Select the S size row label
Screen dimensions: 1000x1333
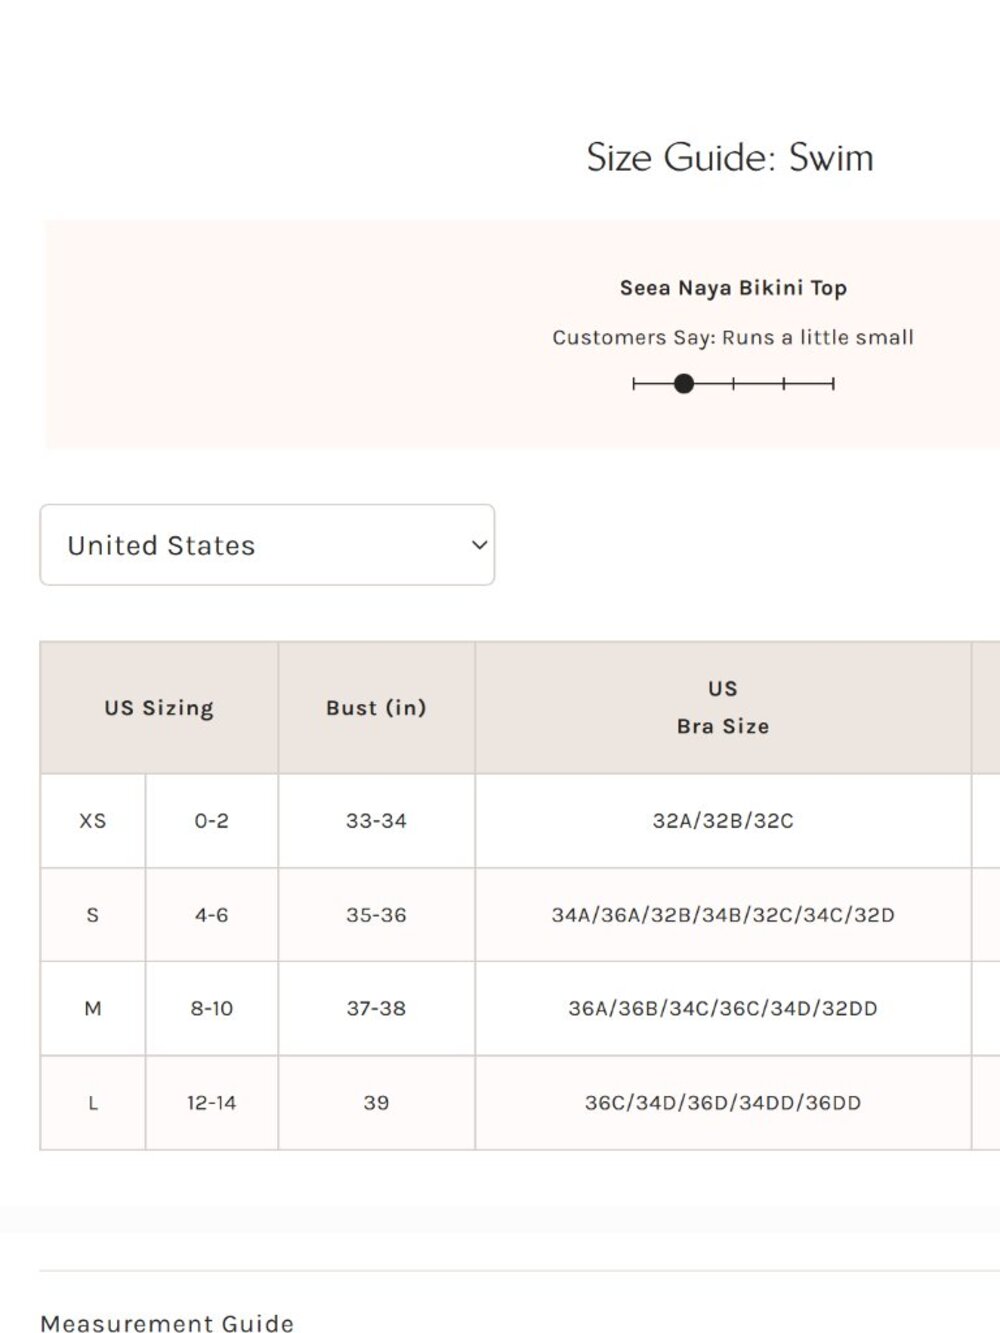pos(93,915)
